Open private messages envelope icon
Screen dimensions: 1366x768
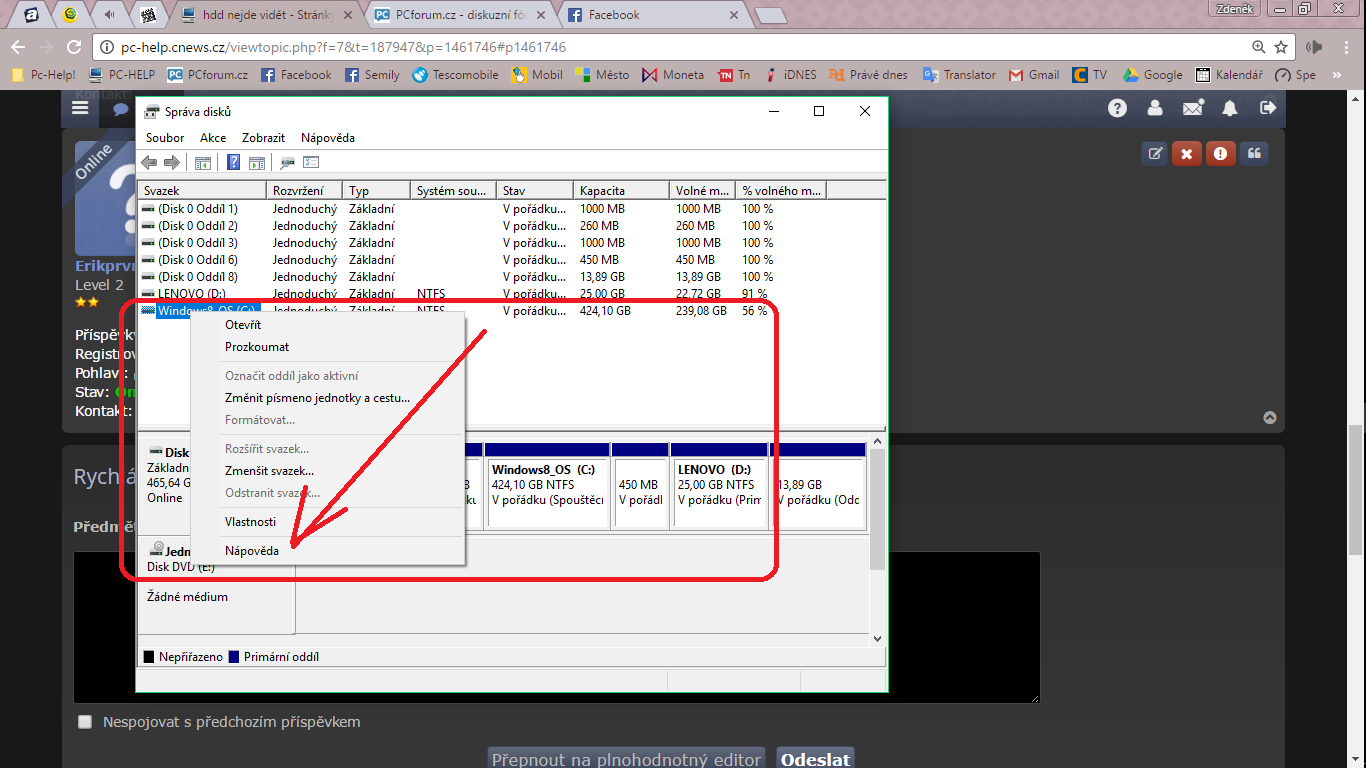[x=1193, y=108]
